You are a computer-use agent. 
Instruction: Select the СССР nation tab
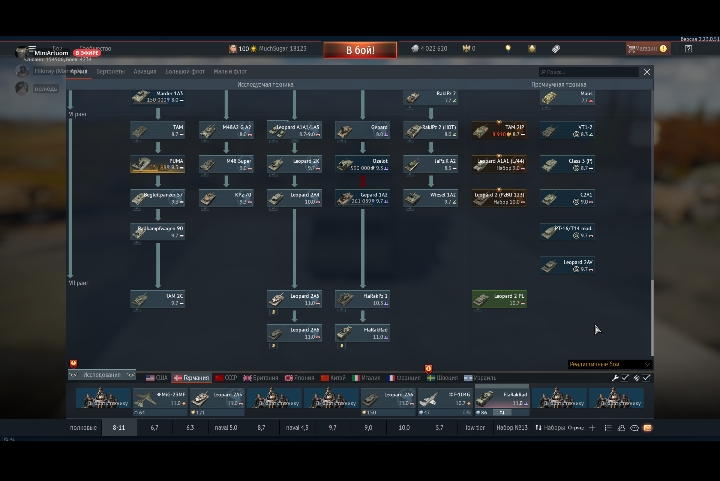(226, 378)
